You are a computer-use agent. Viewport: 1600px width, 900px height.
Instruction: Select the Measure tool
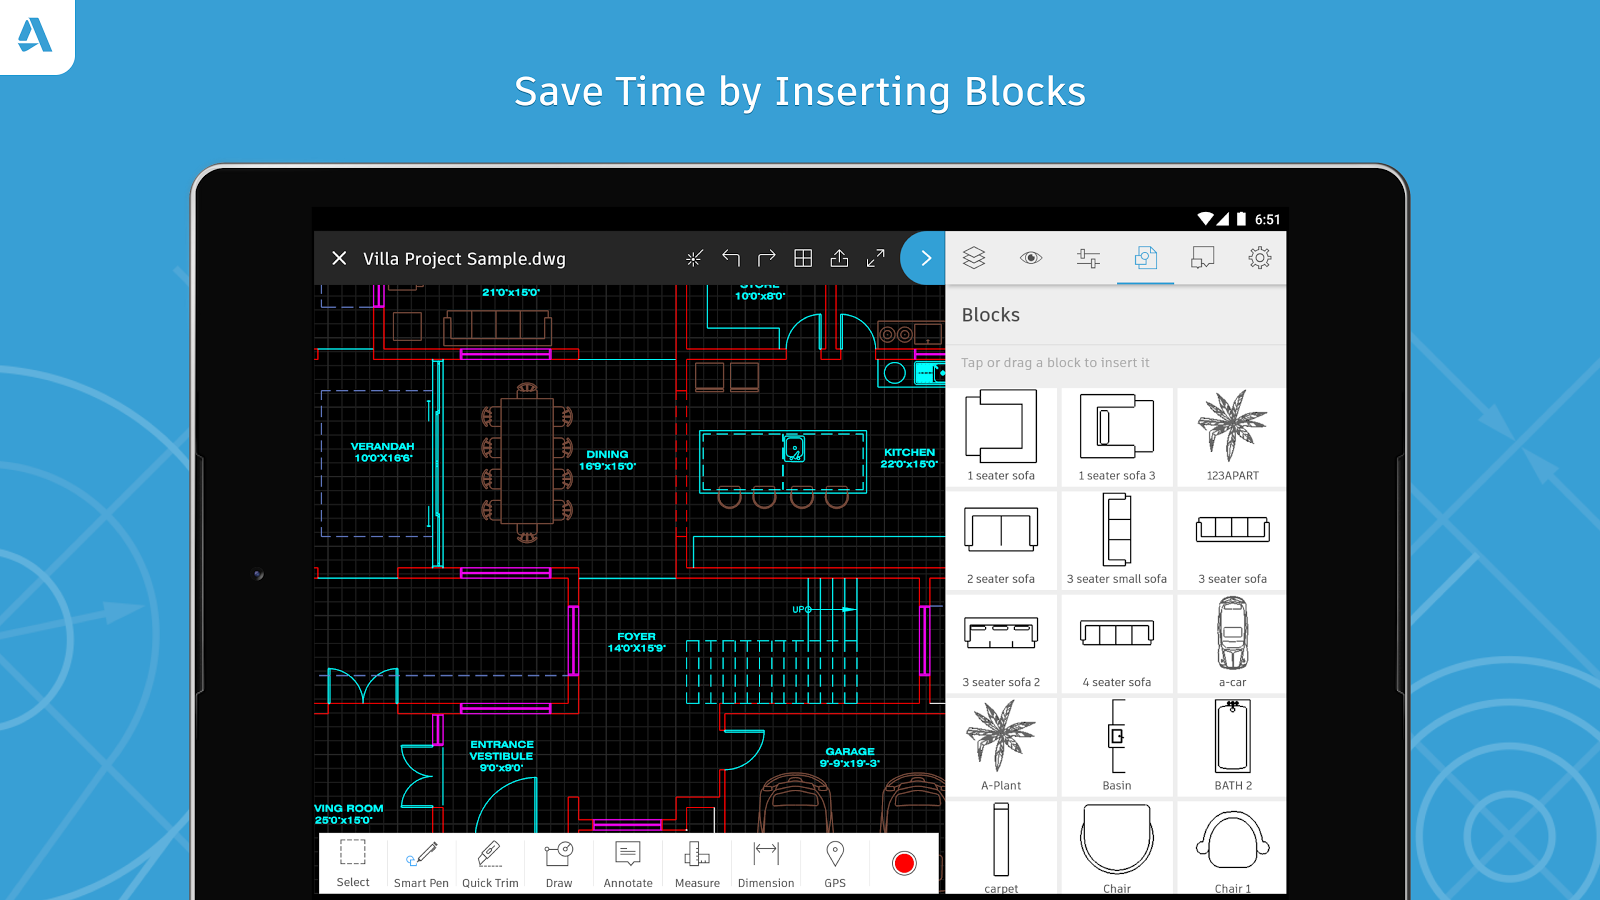pyautogui.click(x=696, y=863)
